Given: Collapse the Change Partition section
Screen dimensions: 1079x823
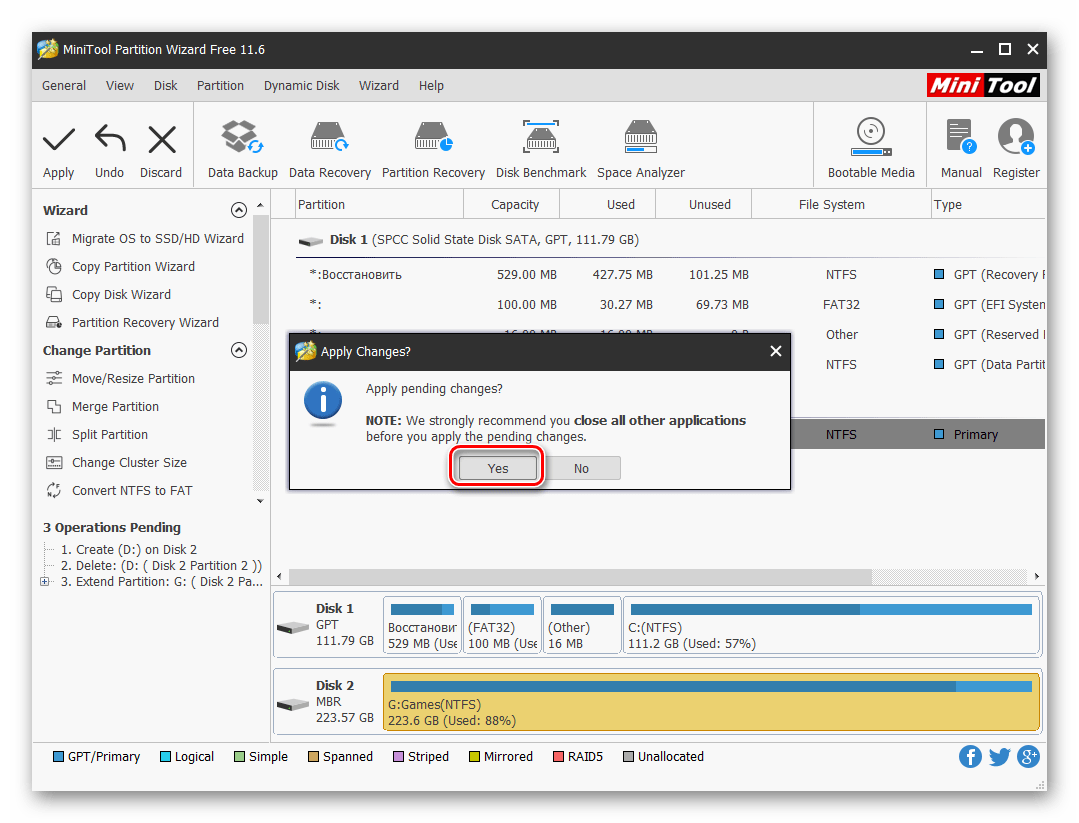Looking at the screenshot, I should [238, 350].
